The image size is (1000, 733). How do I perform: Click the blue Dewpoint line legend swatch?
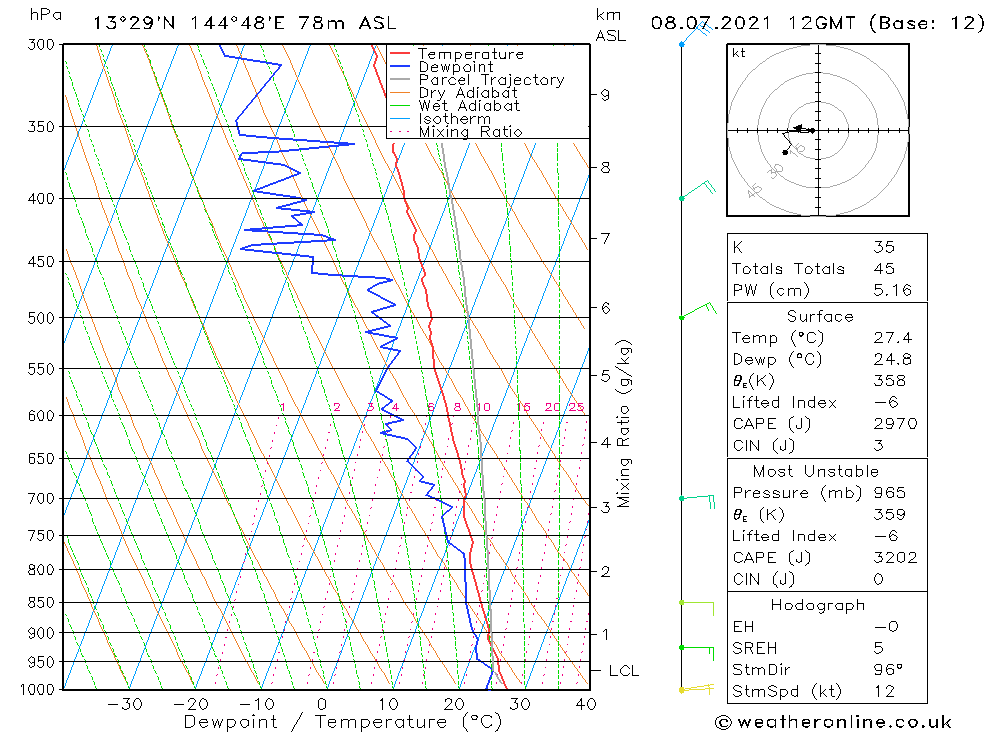(399, 66)
